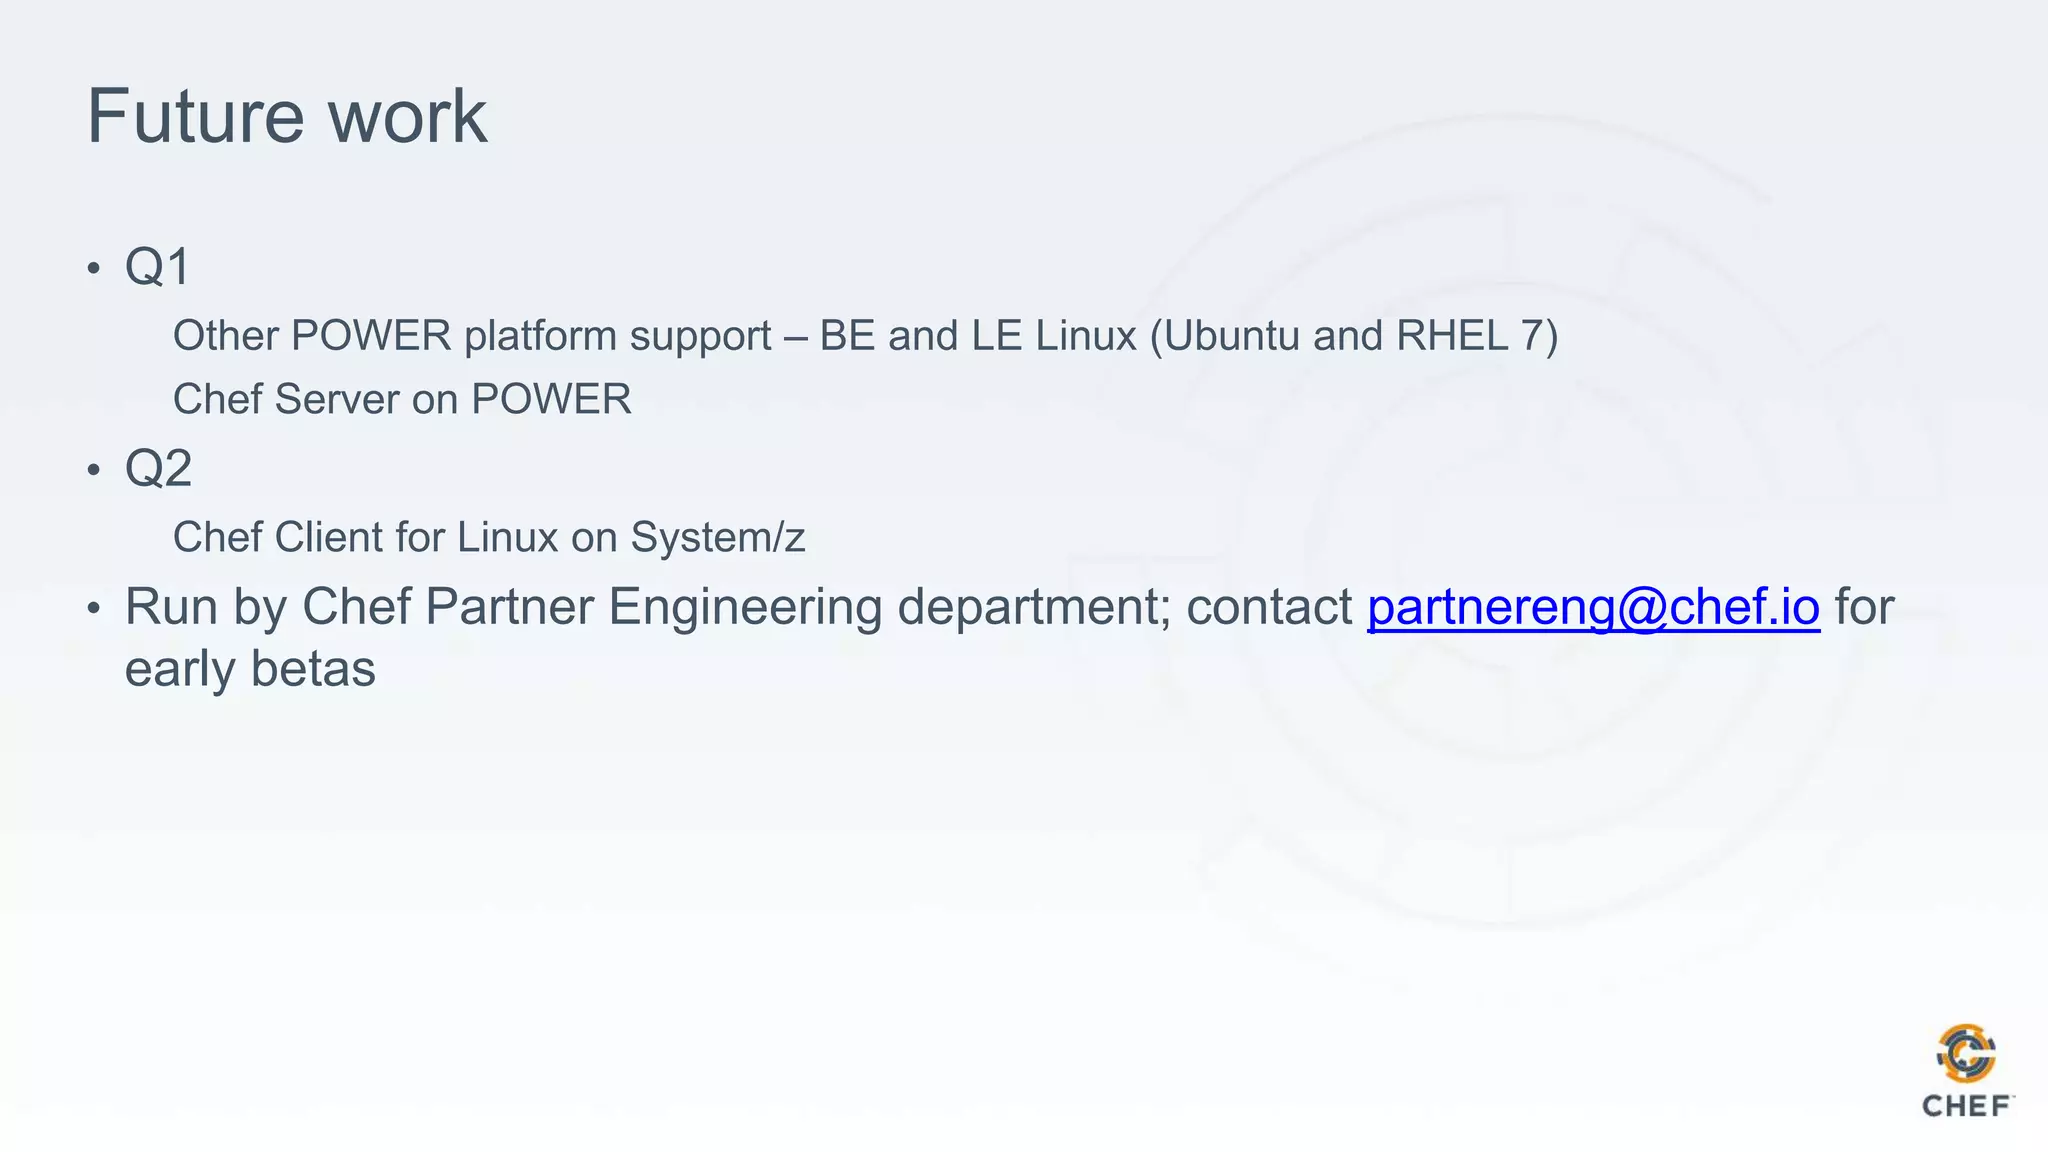Click the 'Other POWER platform support' line

(x=865, y=336)
